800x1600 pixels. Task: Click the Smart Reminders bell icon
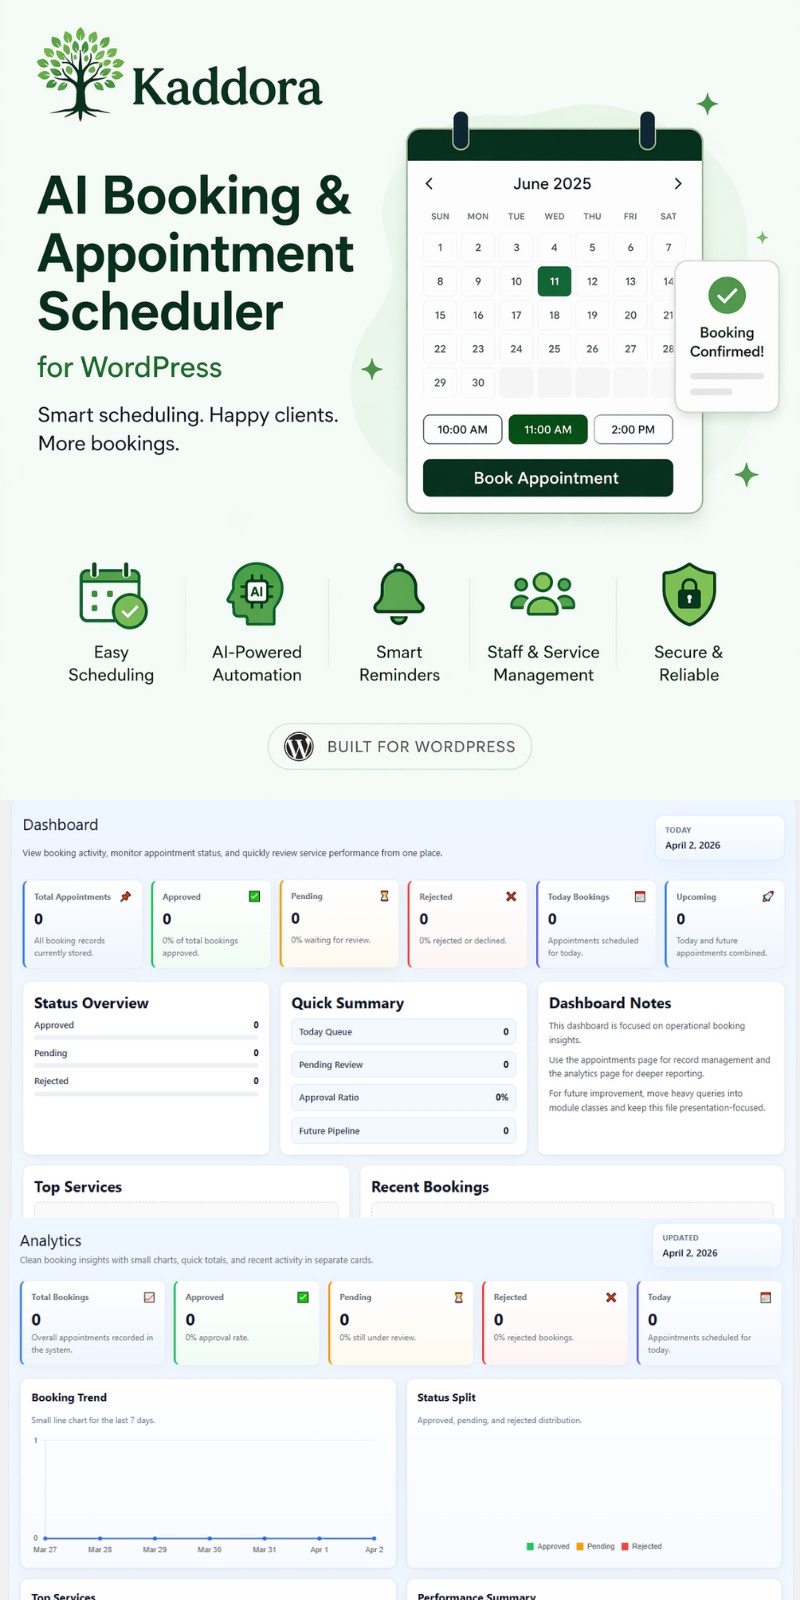tap(399, 594)
